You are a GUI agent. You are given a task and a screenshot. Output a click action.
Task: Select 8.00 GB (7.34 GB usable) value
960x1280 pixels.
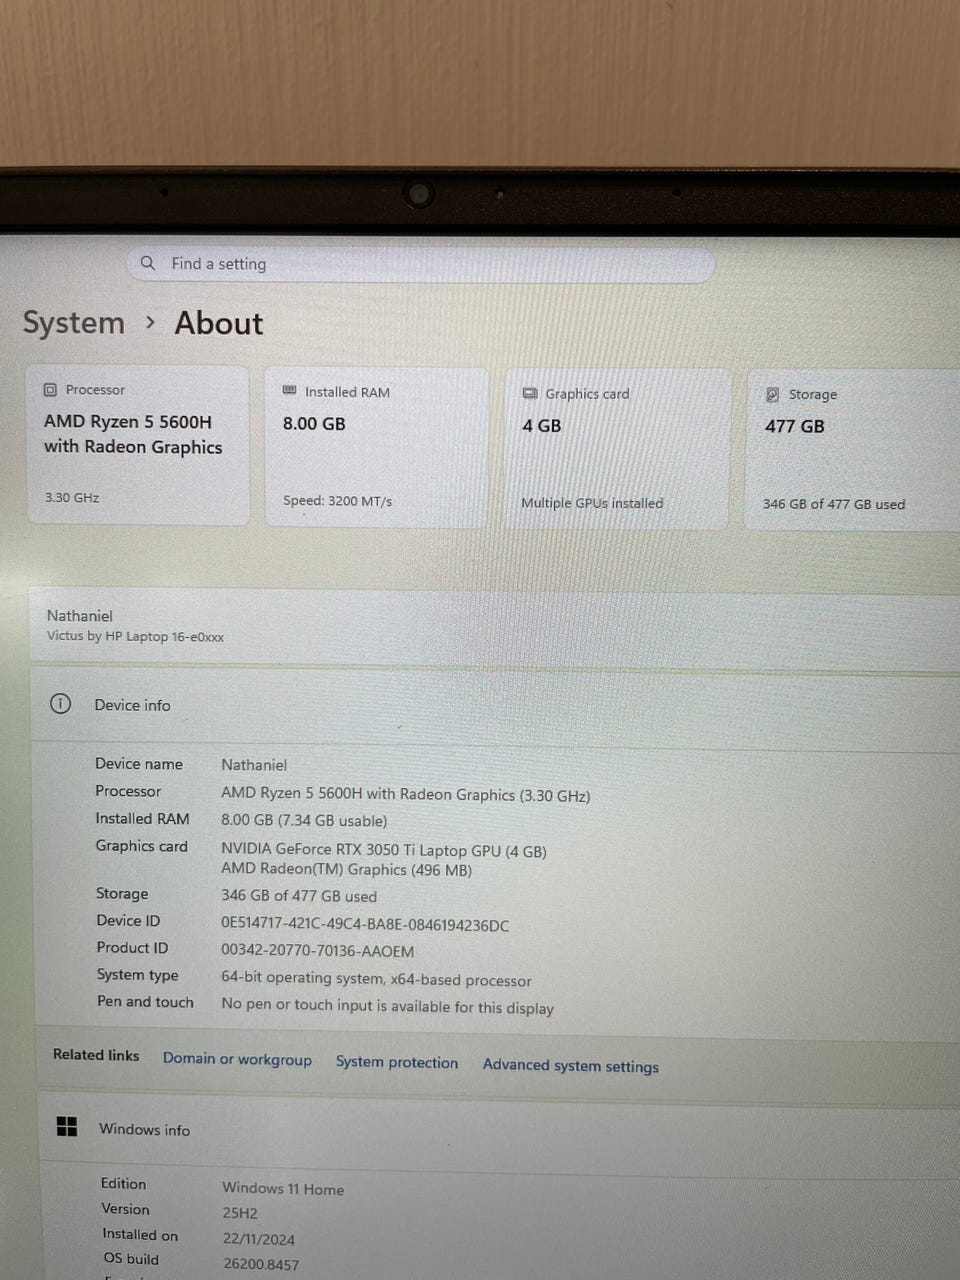(x=304, y=821)
